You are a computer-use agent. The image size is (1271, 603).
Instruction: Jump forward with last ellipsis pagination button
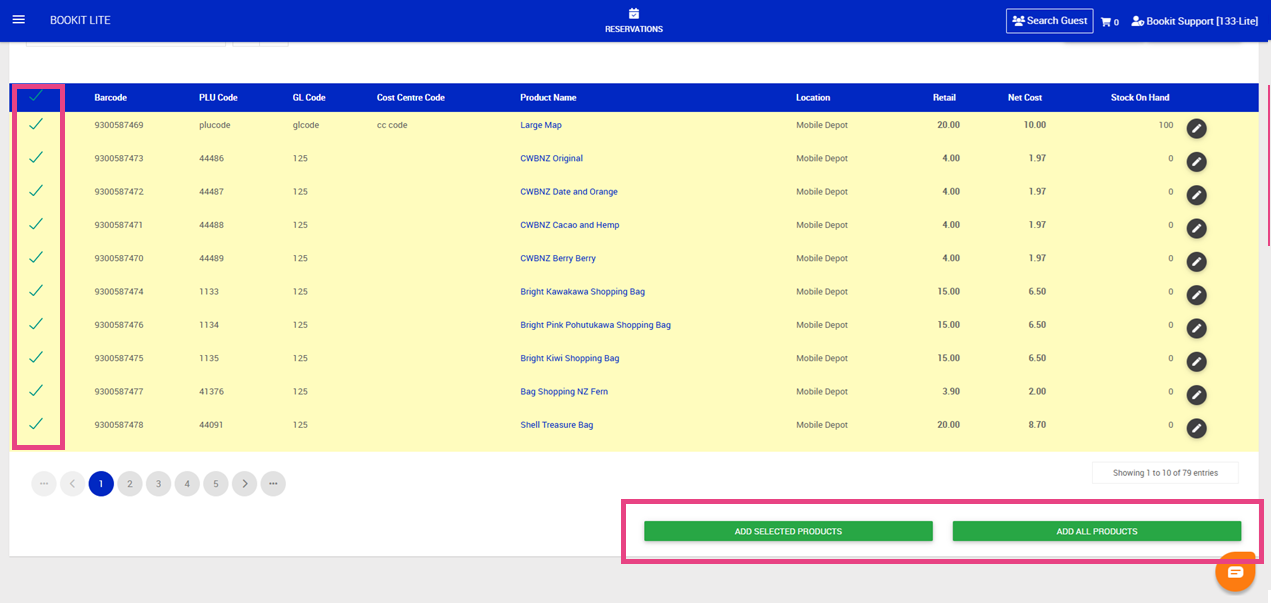pyautogui.click(x=273, y=484)
